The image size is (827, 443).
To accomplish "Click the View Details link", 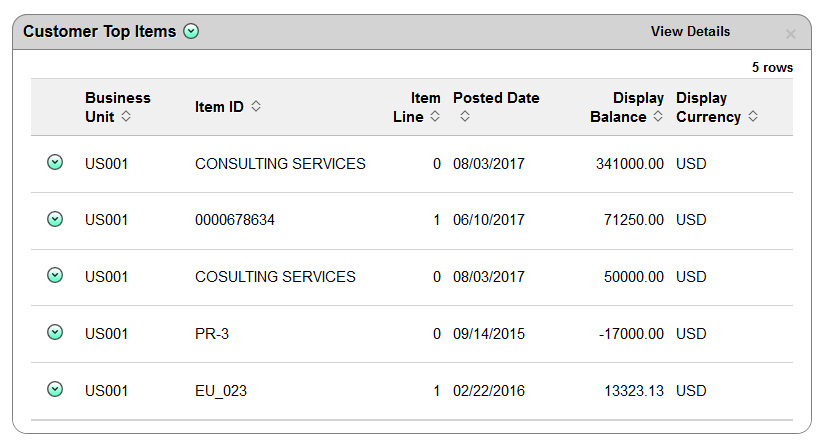I will (x=690, y=32).
